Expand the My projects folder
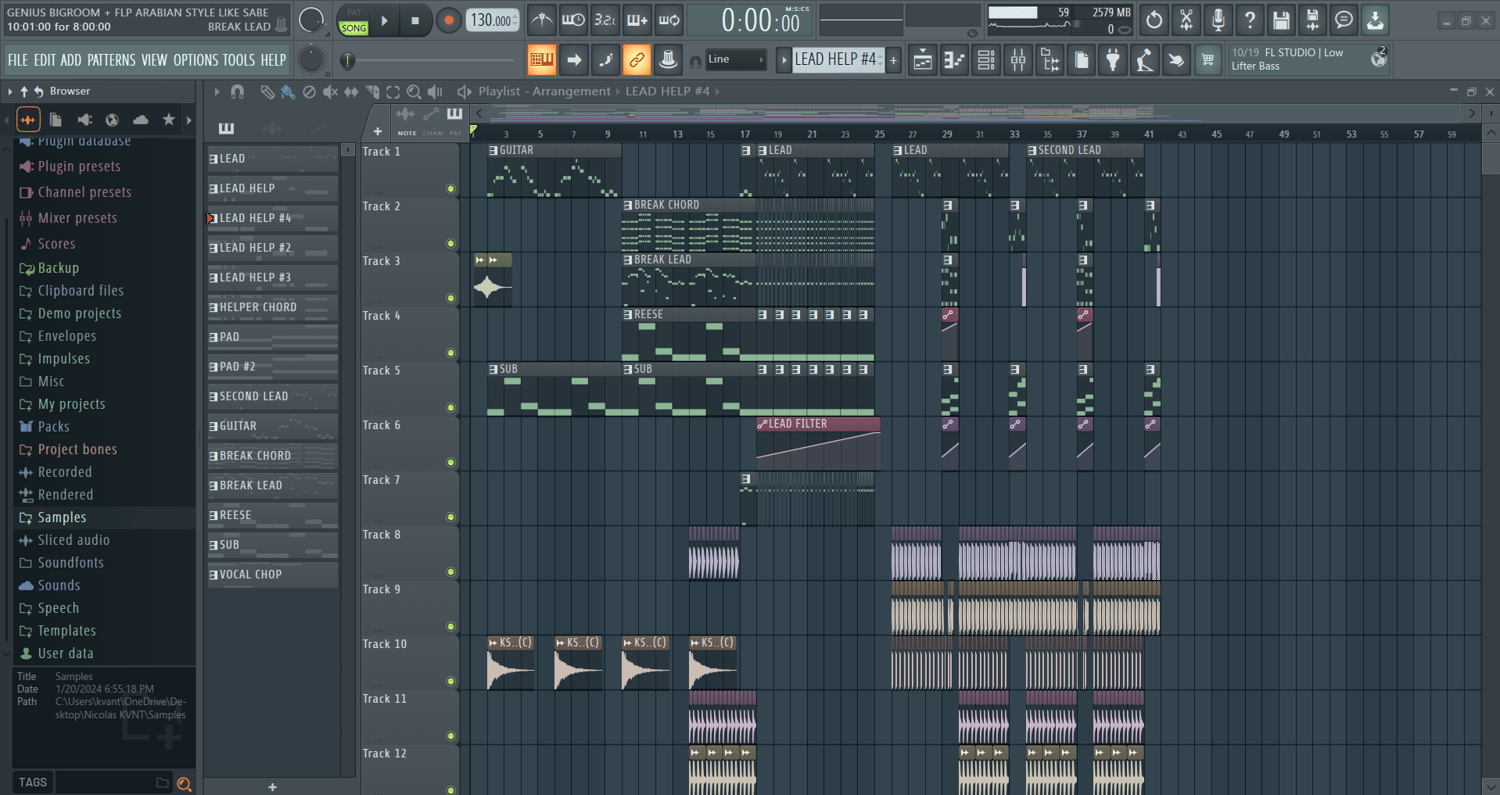Screen dimensions: 1500x795 click(71, 404)
